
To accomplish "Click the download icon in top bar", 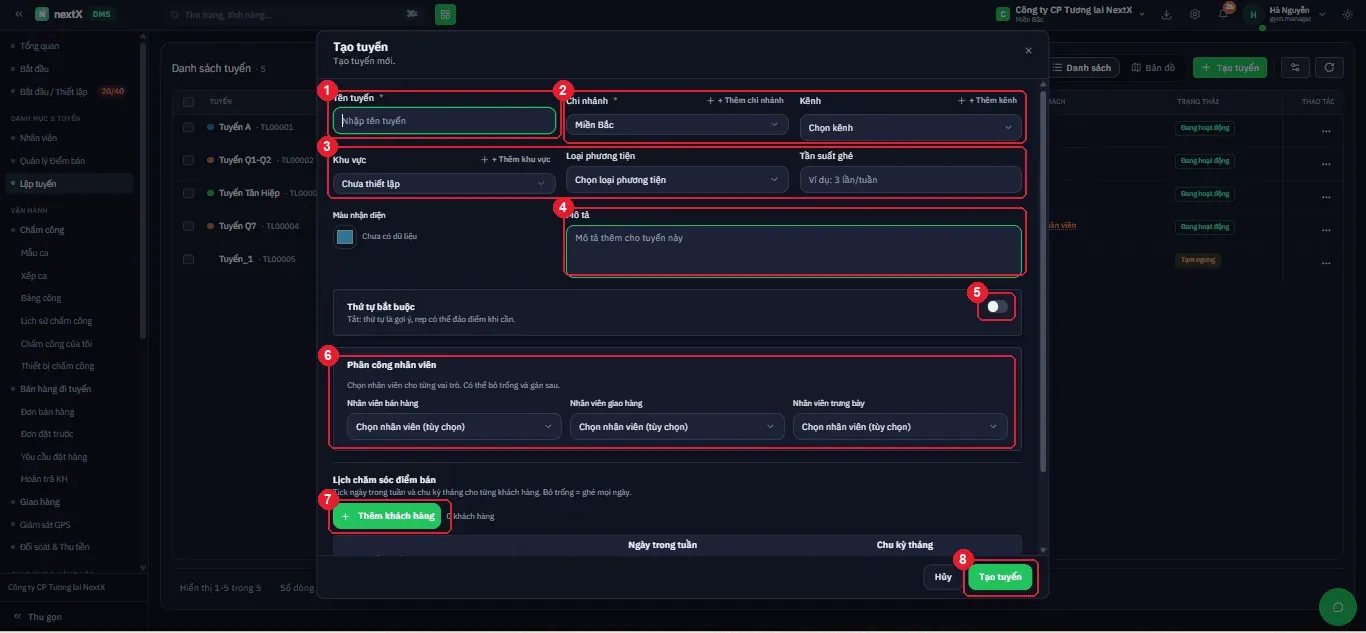I will click(x=1167, y=14).
